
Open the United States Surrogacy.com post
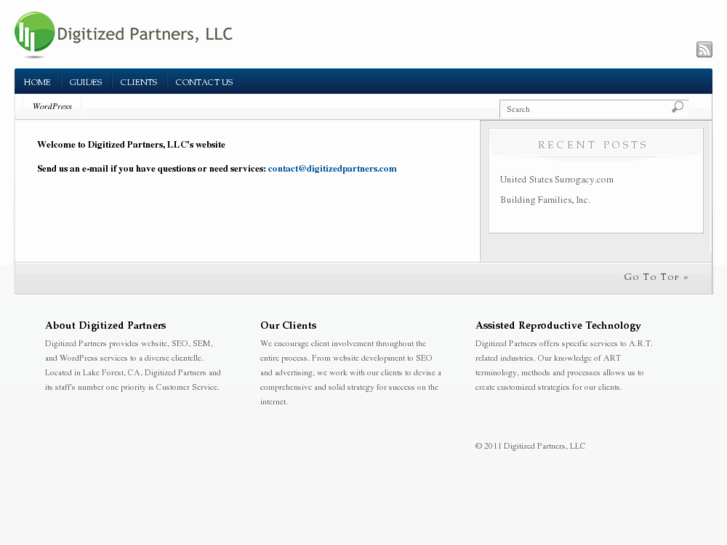(x=556, y=180)
